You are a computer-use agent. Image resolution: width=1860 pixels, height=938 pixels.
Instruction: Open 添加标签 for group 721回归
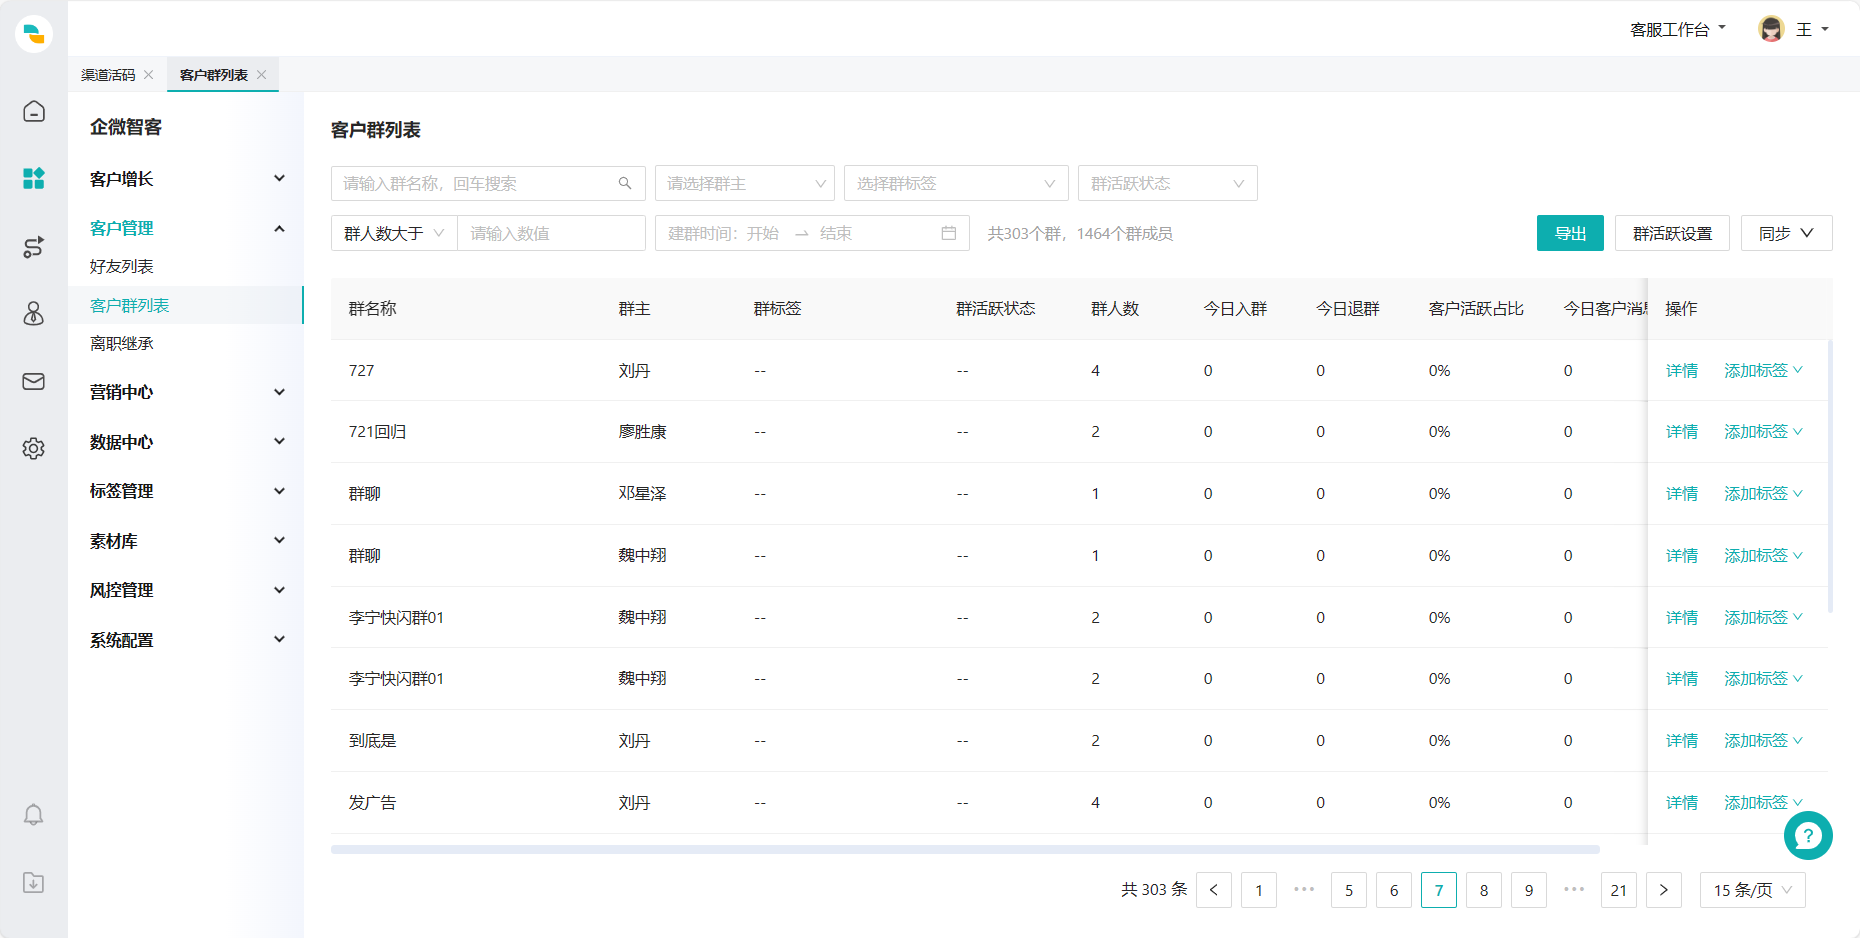point(1763,431)
